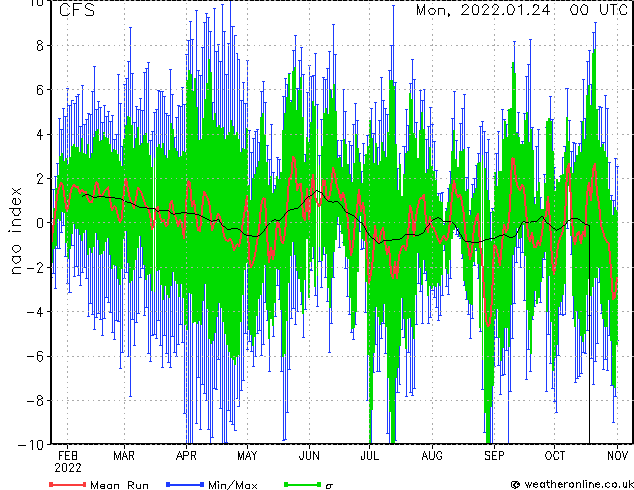
Task: Click the y-axis value -8
Action: coord(35,401)
